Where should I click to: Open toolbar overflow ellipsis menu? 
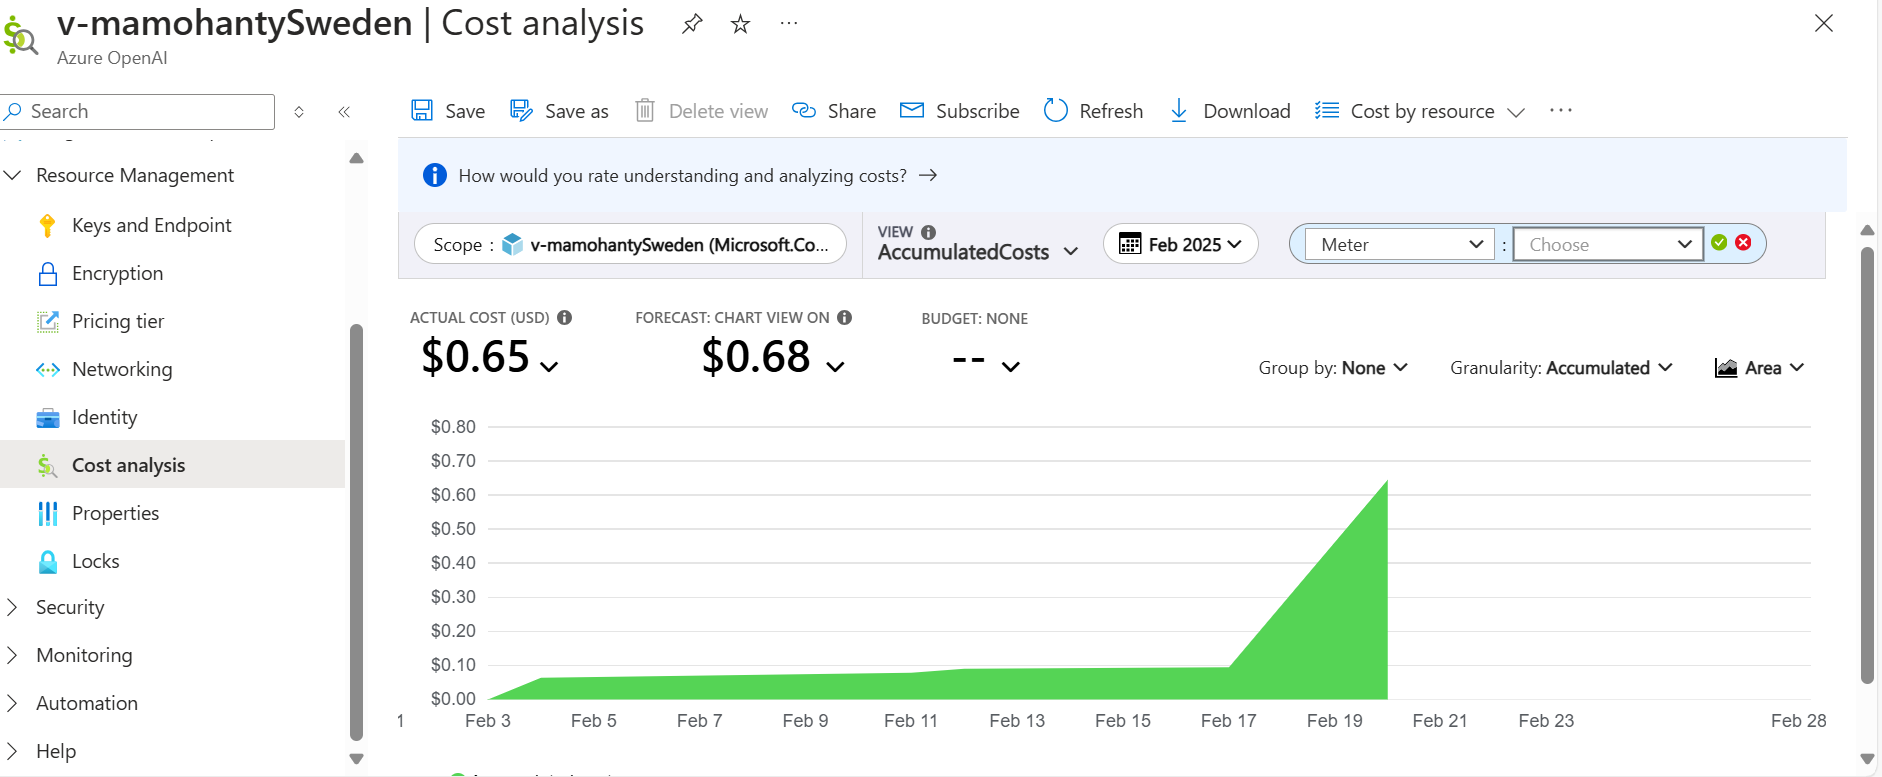tap(1561, 110)
